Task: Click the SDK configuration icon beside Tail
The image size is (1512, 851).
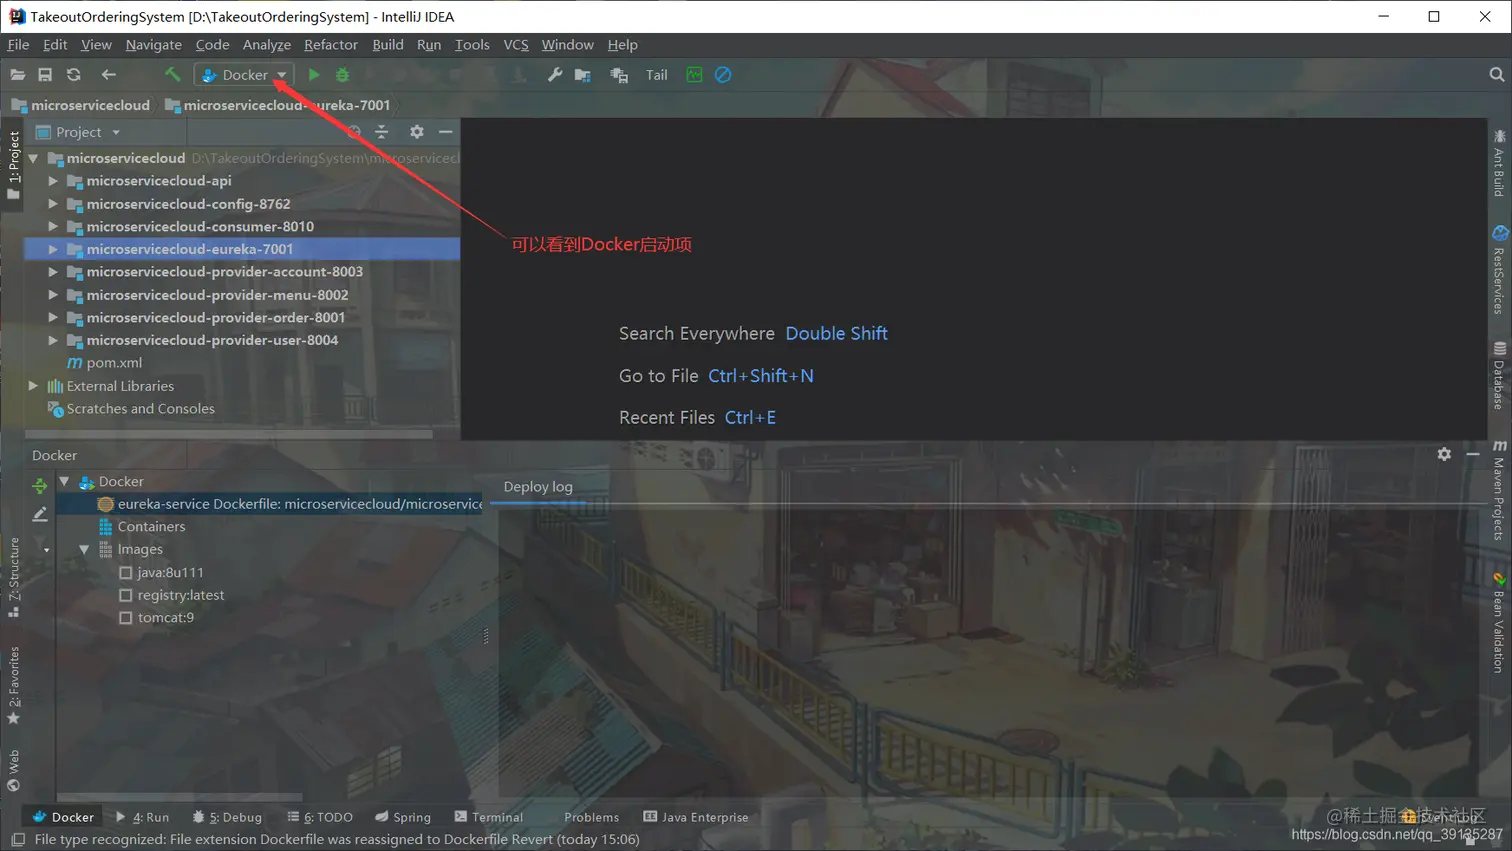Action: pyautogui.click(x=619, y=75)
